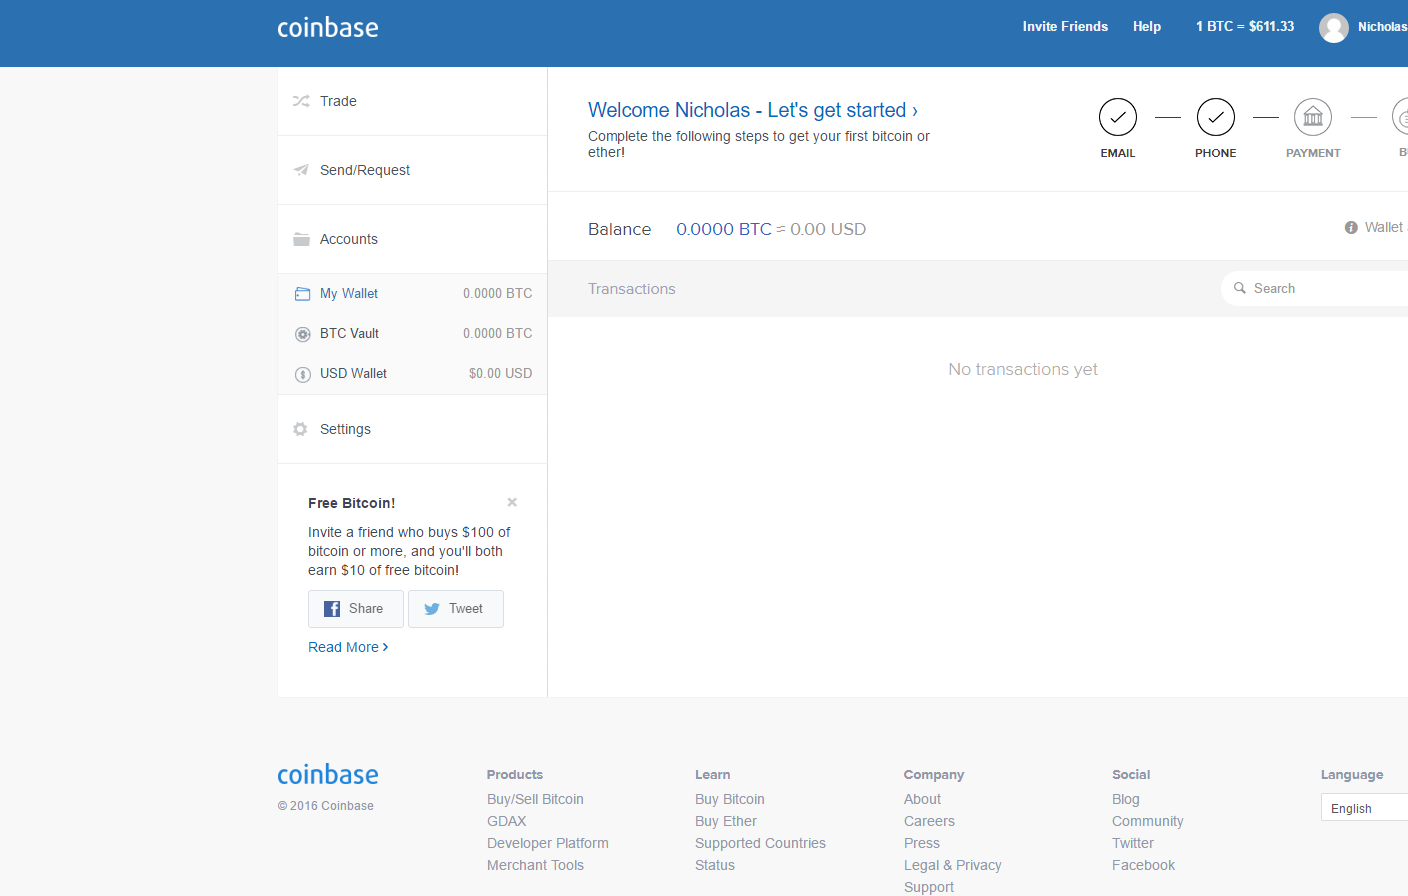
Task: Click the user avatar icon in header
Action: pyautogui.click(x=1333, y=27)
